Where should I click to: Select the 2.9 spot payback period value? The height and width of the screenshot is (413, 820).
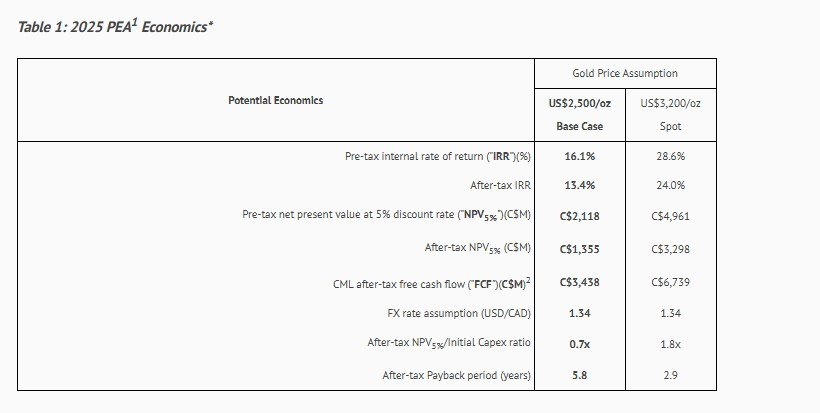[x=670, y=375]
